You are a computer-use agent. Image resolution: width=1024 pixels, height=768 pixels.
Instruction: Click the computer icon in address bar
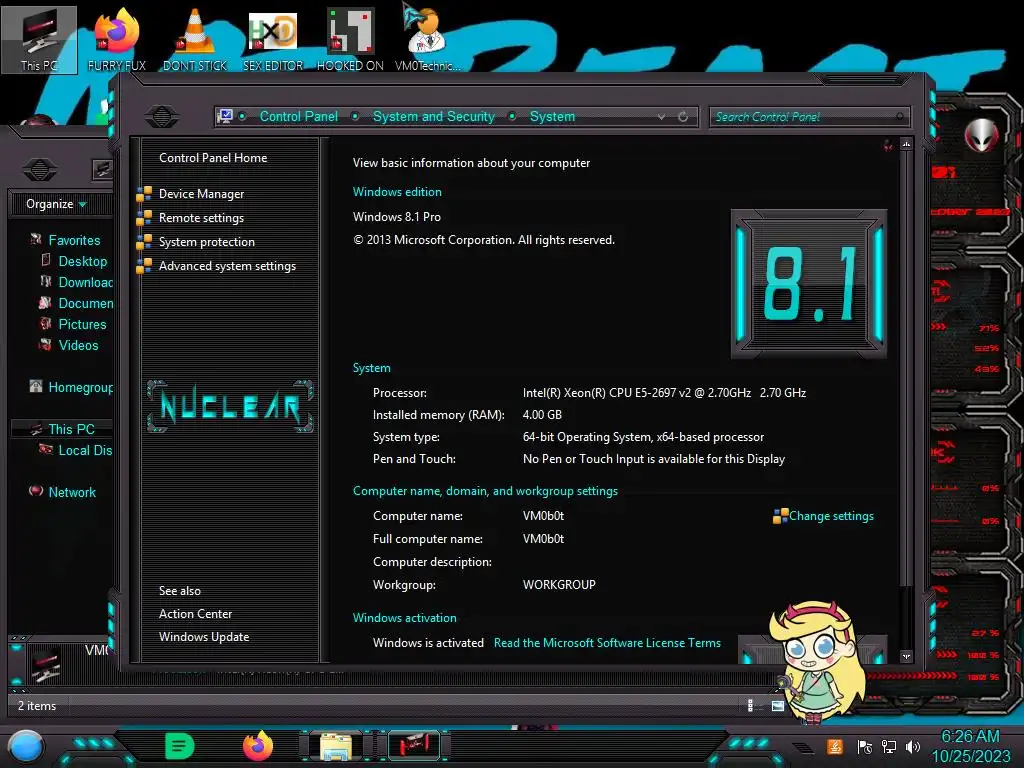pyautogui.click(x=225, y=116)
